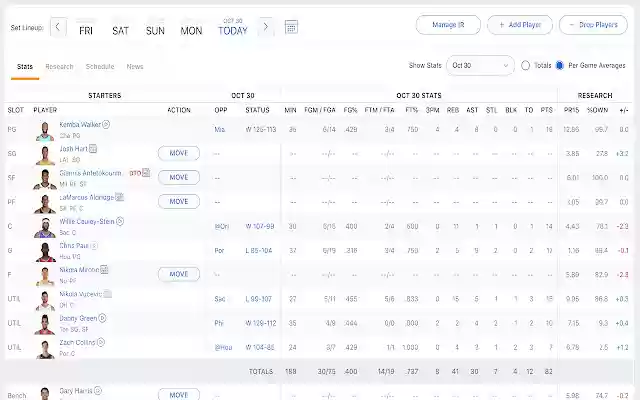Open Kemba Walker's player headshot

pyautogui.click(x=44, y=131)
